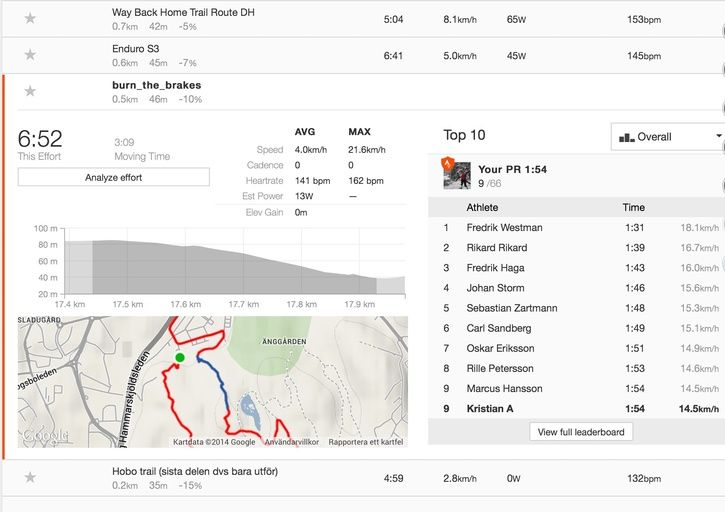The width and height of the screenshot is (725, 512).
Task: Click the athlete profile avatar thumbnail
Action: tap(456, 177)
